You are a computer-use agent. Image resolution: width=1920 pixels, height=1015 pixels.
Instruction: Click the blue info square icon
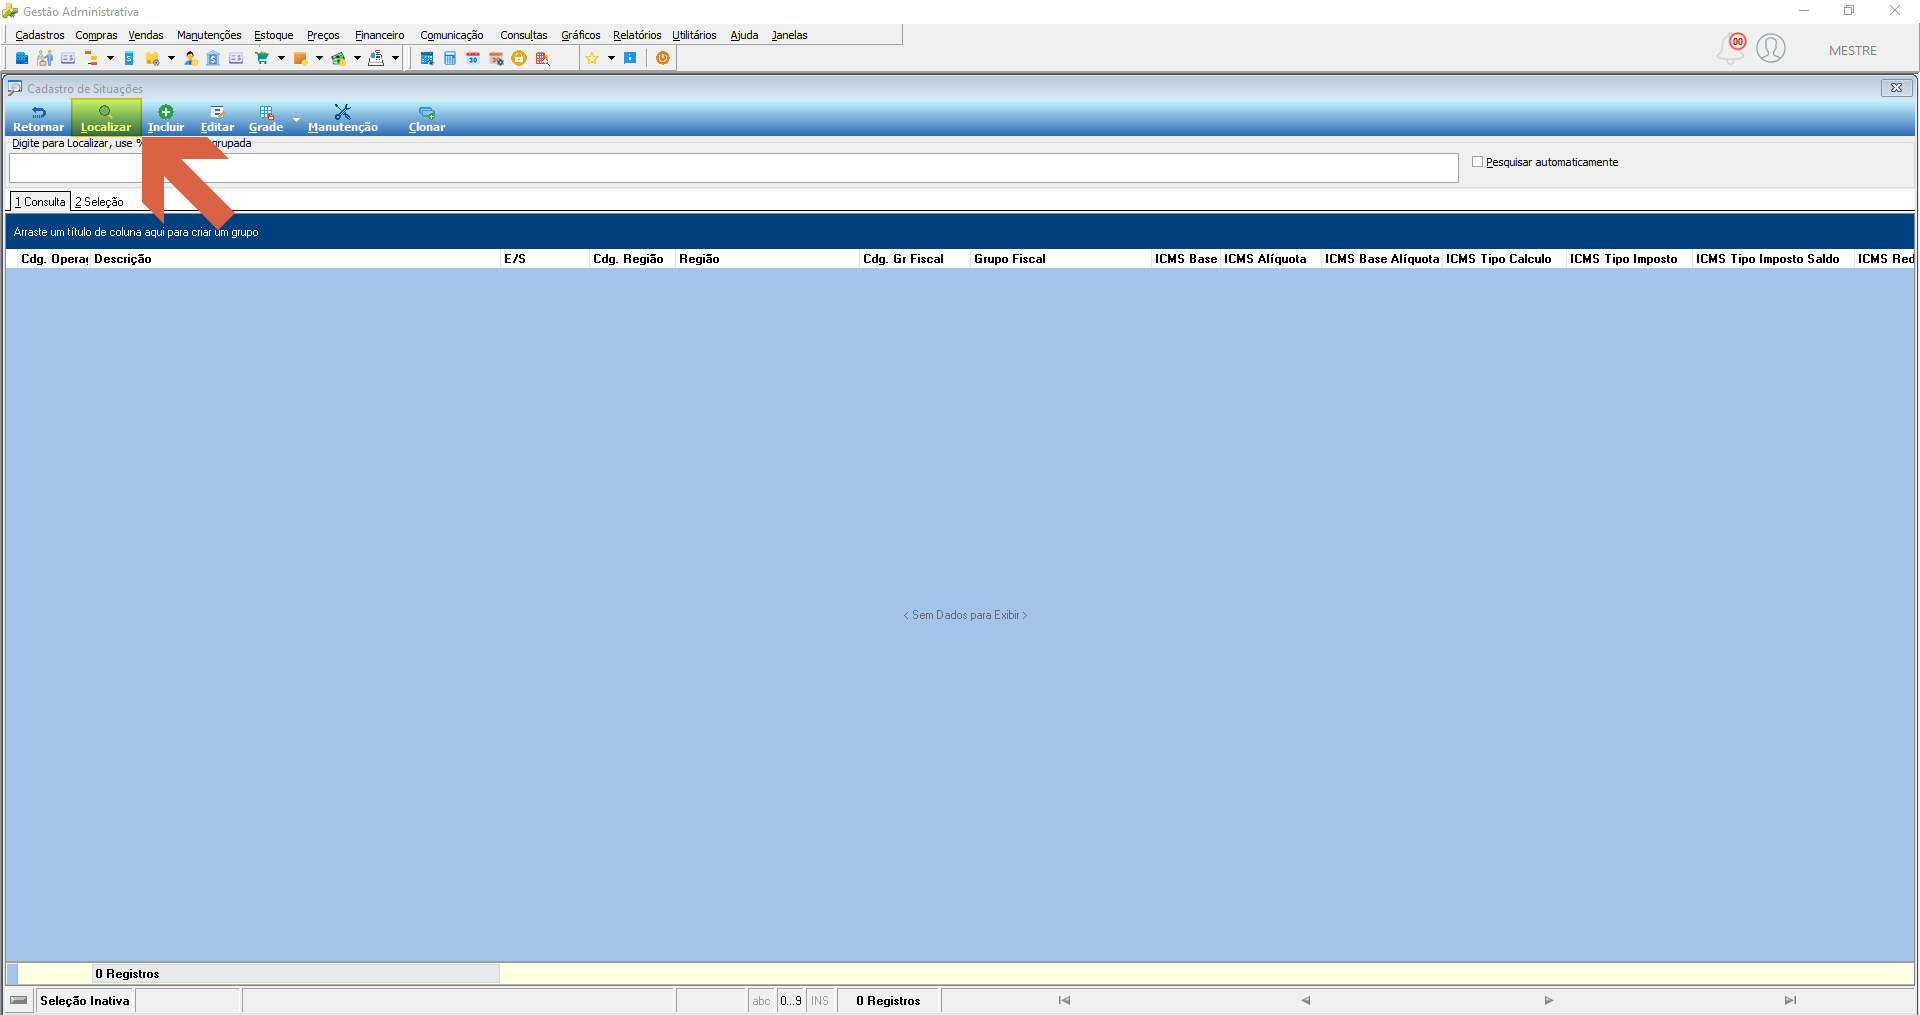[630, 58]
